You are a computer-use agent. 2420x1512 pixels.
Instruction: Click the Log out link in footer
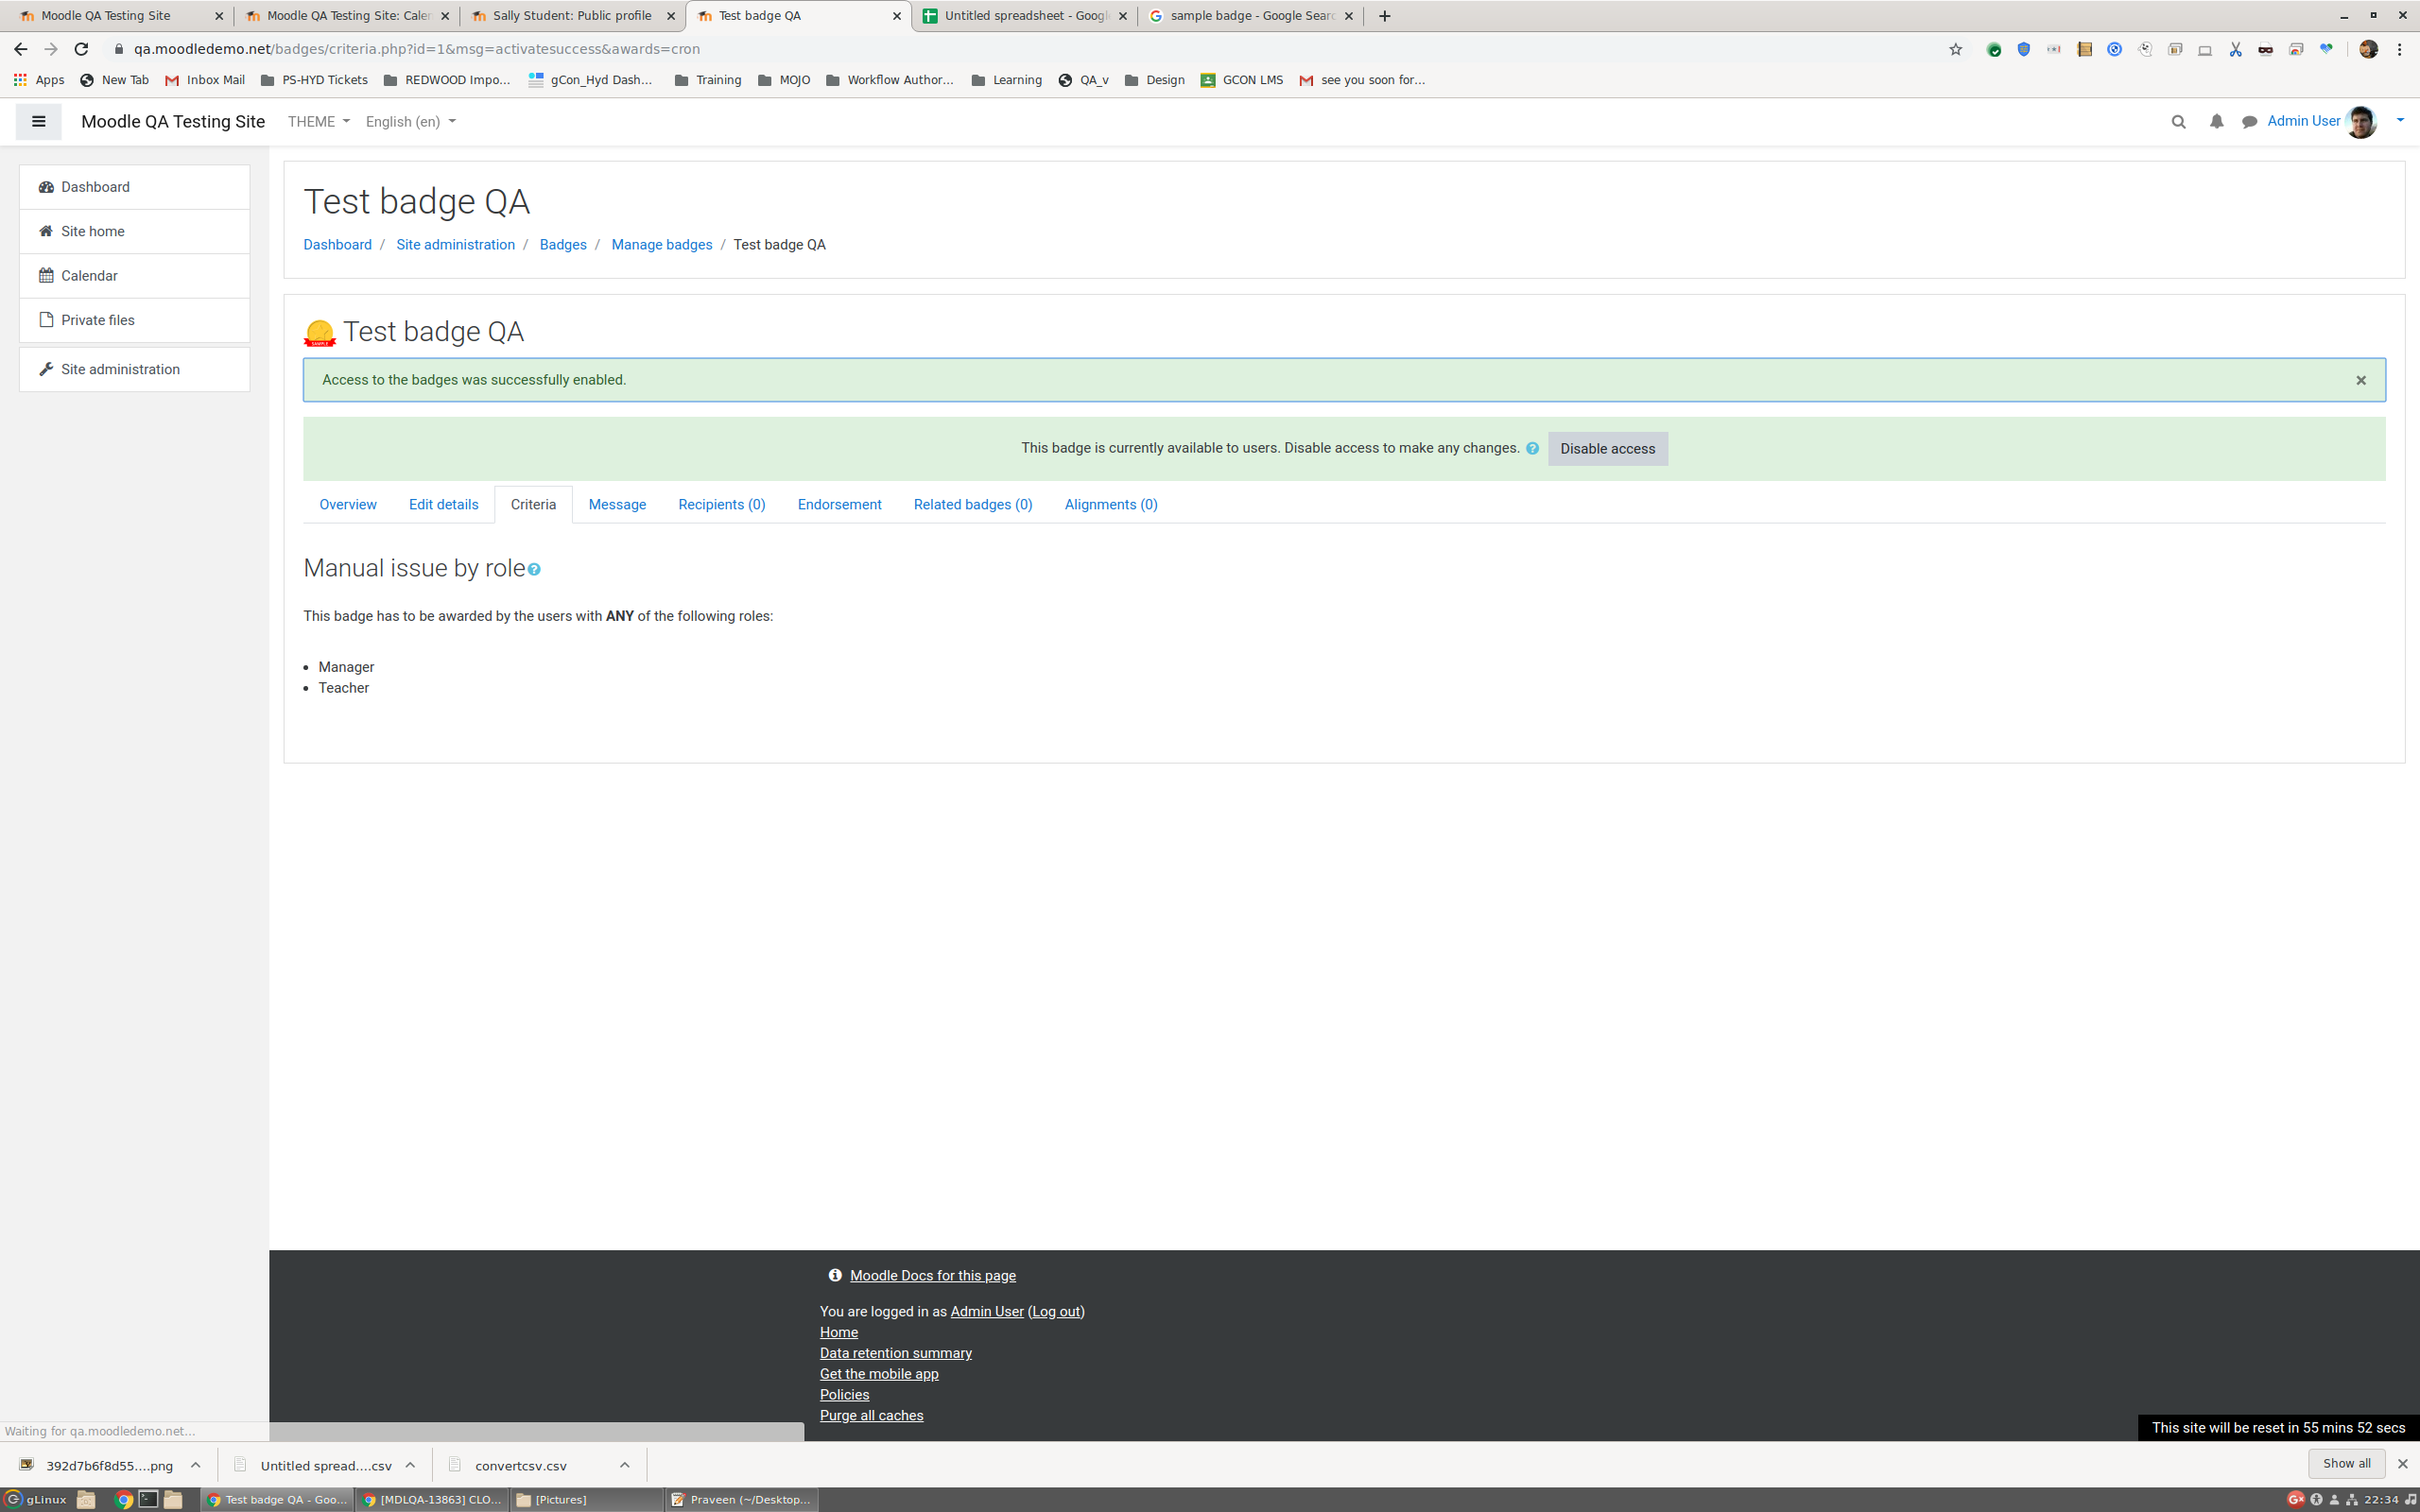[x=1056, y=1311]
